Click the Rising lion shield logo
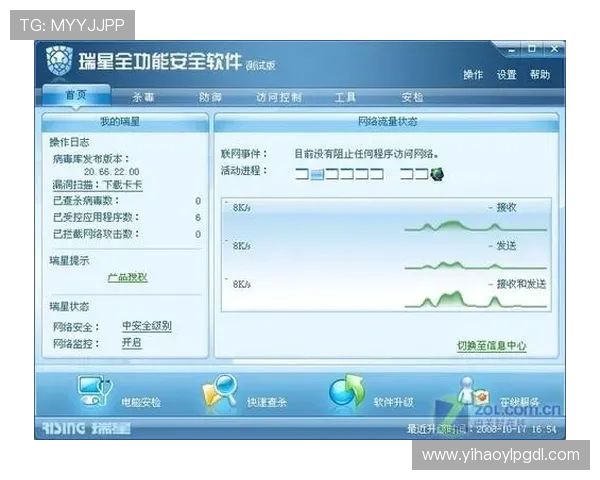Screen dimensions: 600x480 (x=59, y=60)
